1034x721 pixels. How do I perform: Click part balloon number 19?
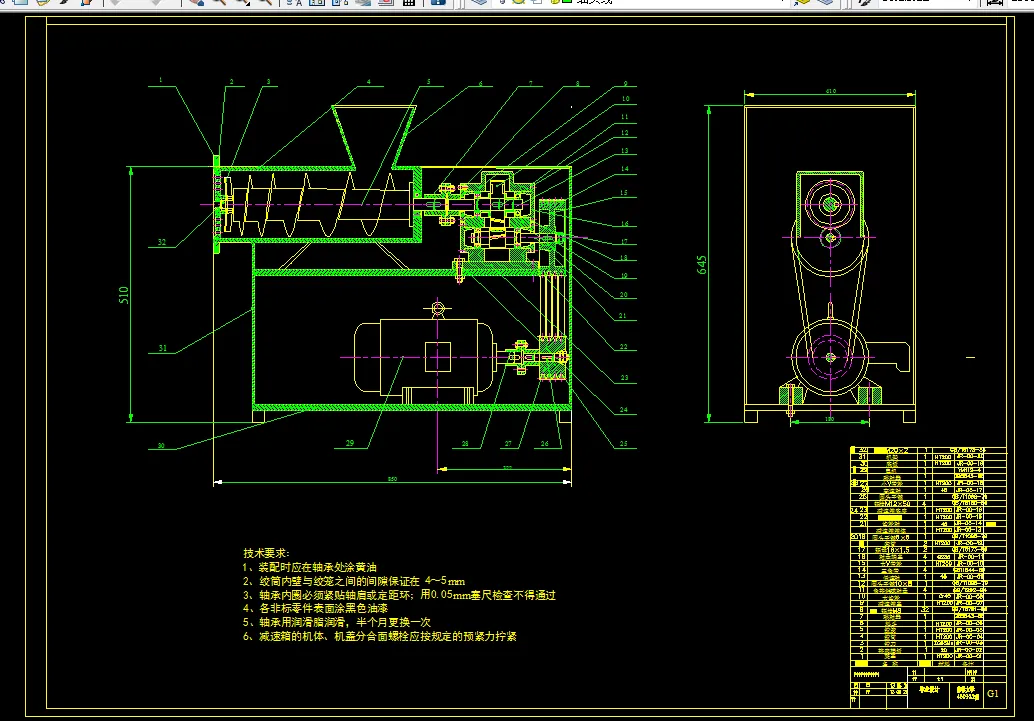click(x=624, y=276)
